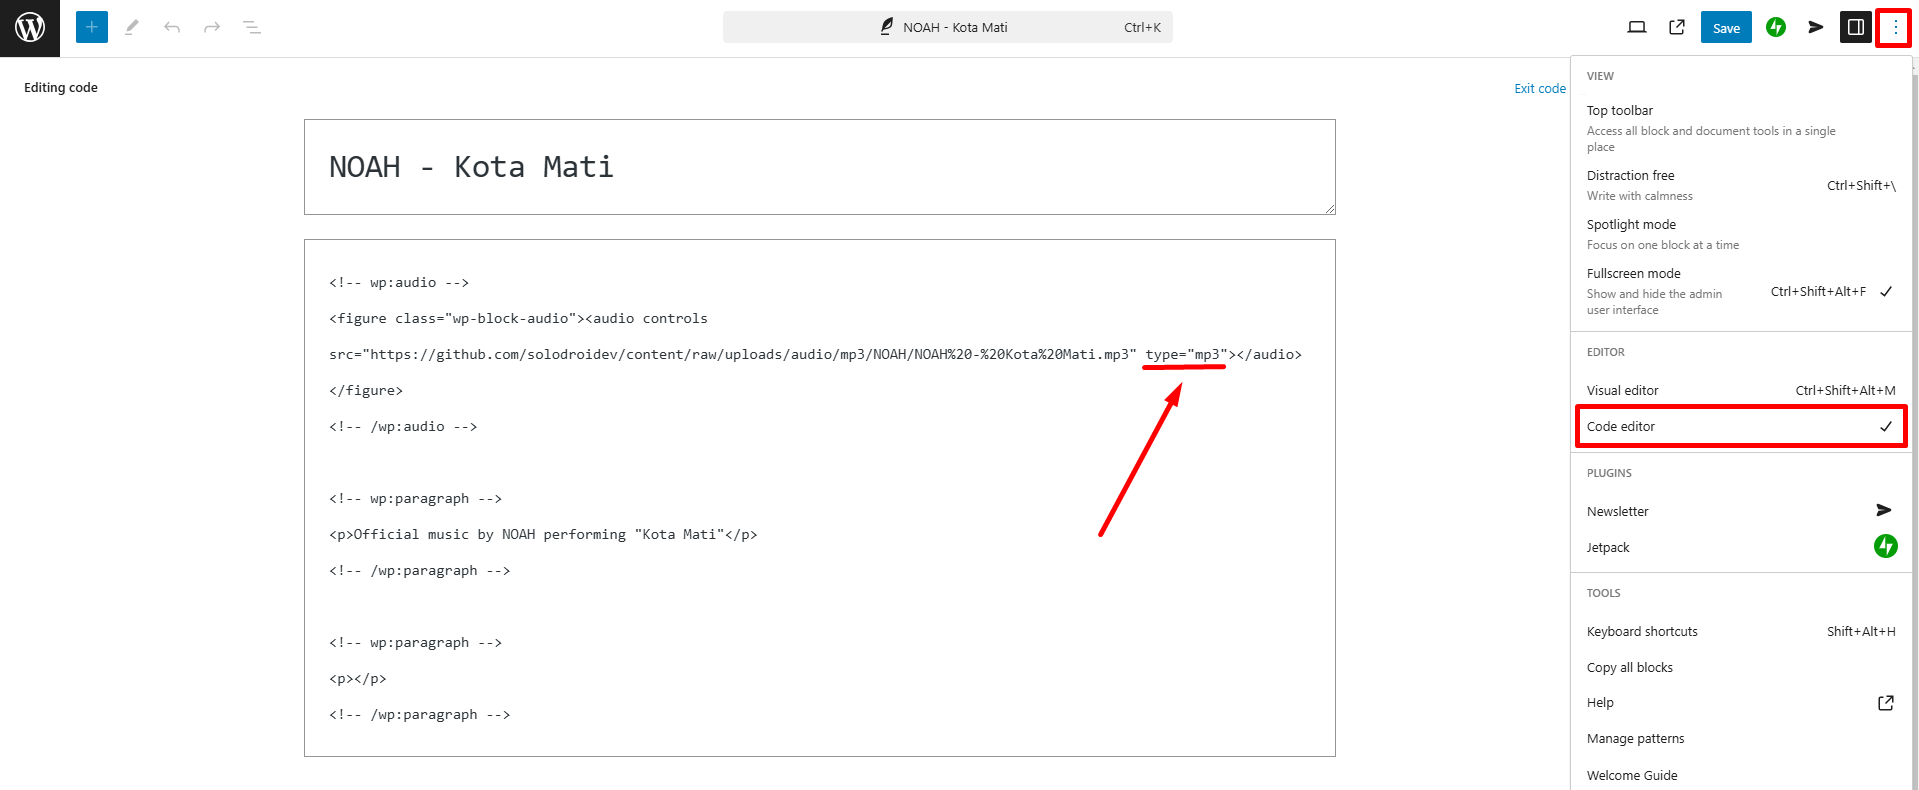The height and width of the screenshot is (790, 1919).
Task: Open the block inserter plus button
Action: pos(92,27)
